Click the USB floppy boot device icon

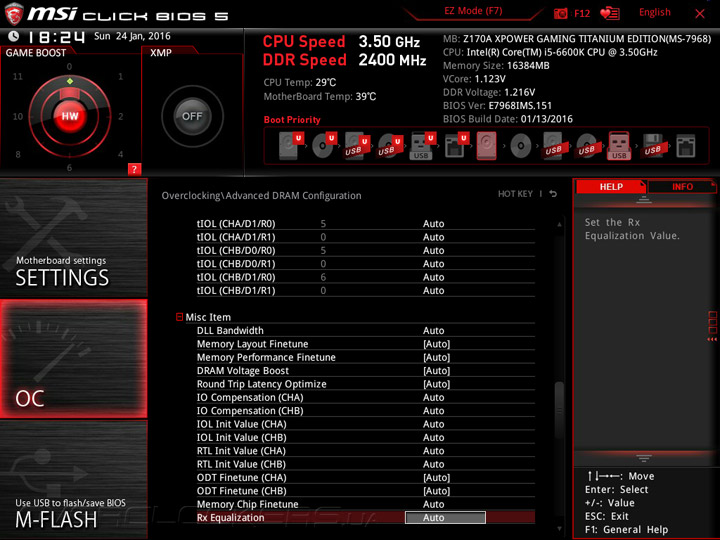[x=653, y=146]
